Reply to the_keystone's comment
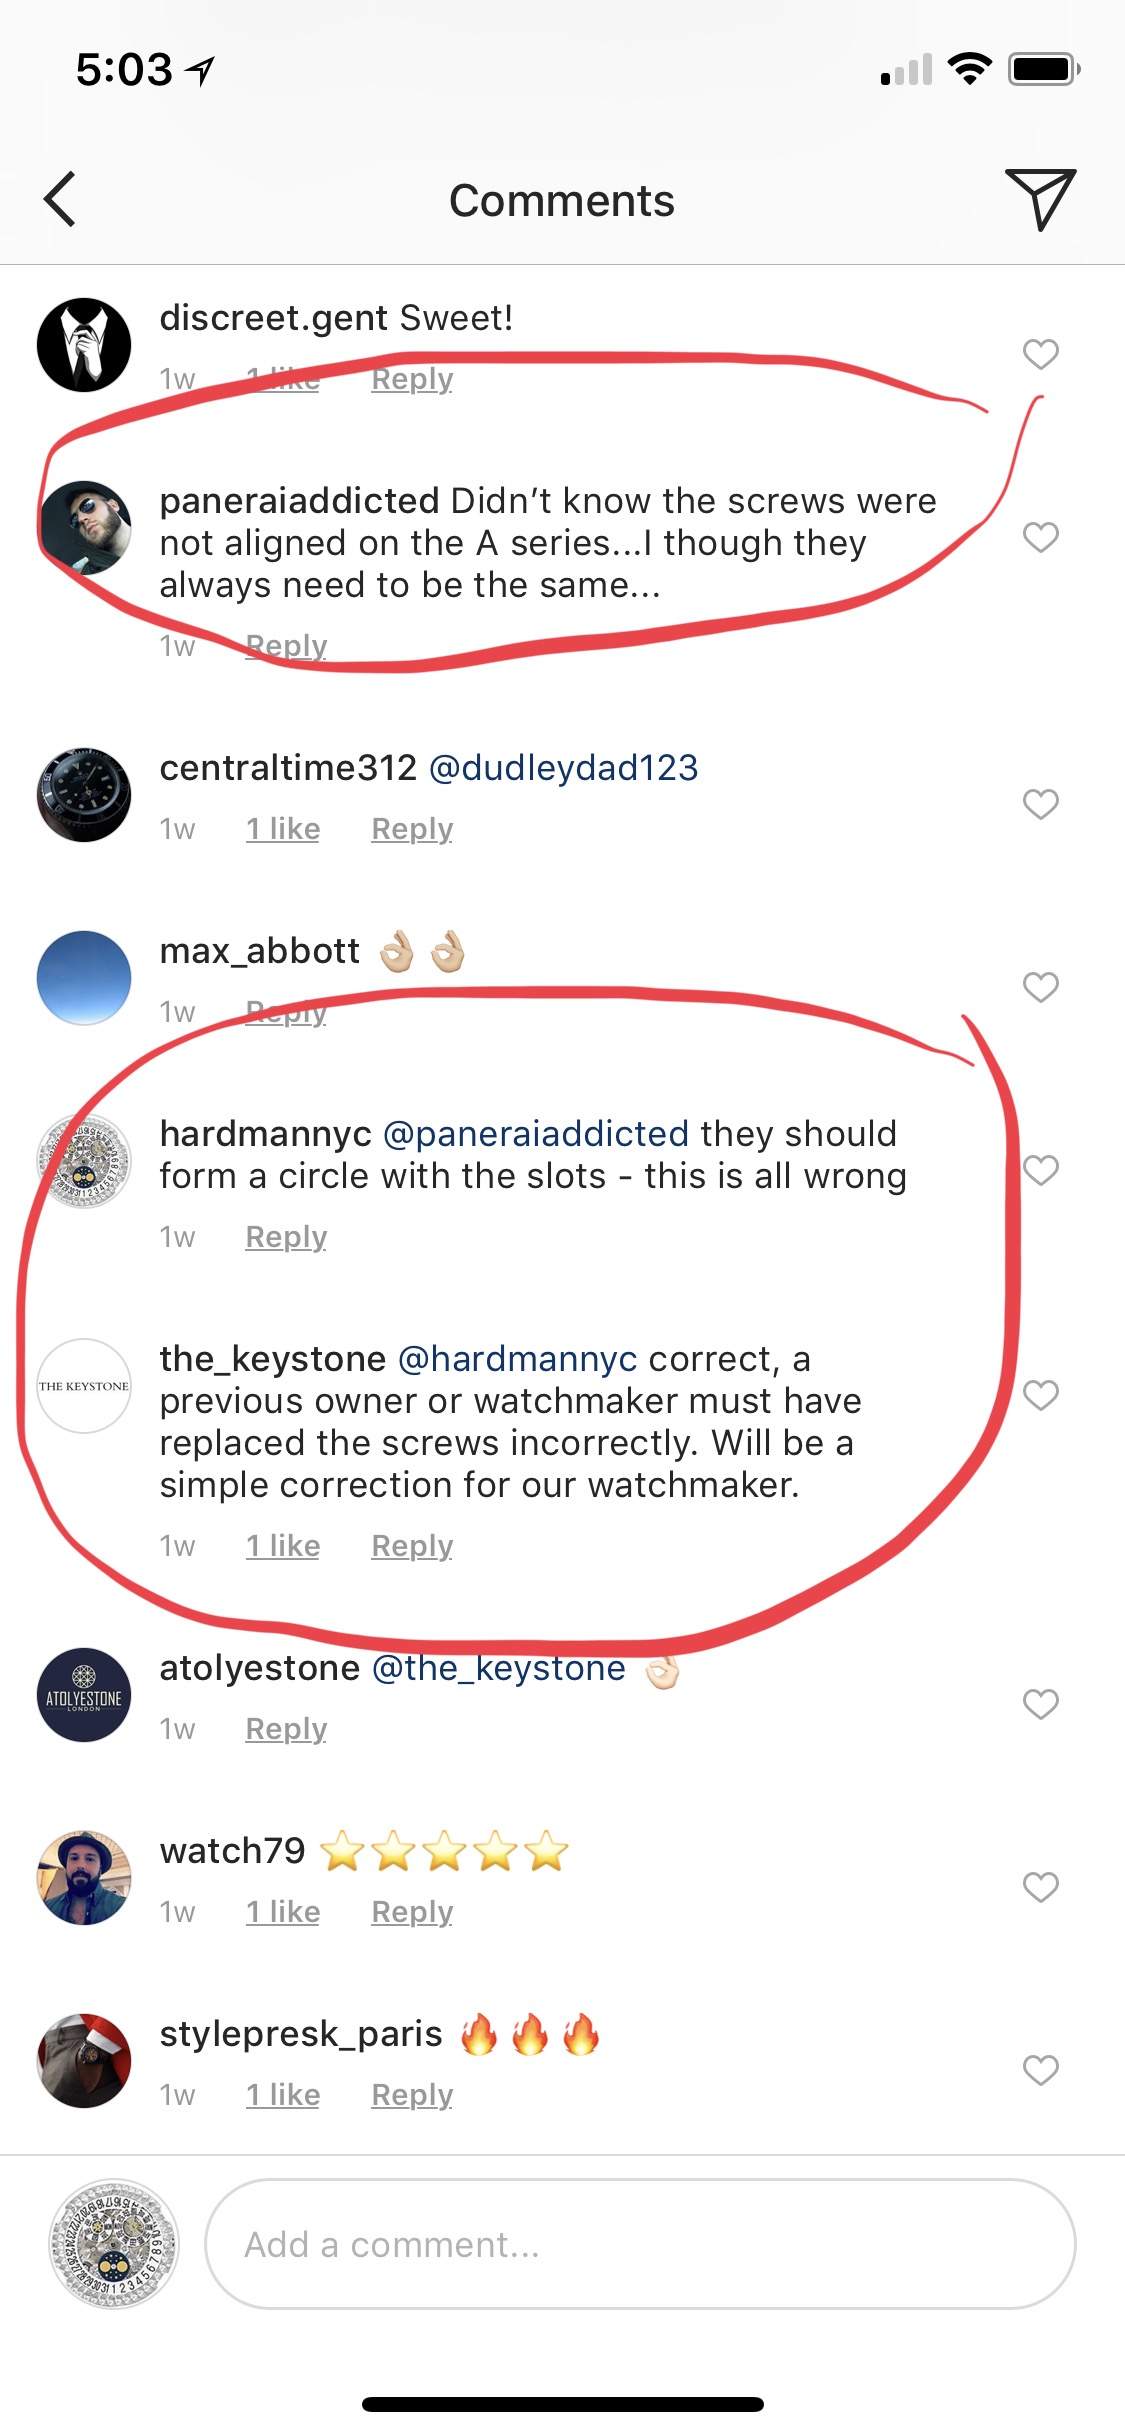 tap(412, 1546)
